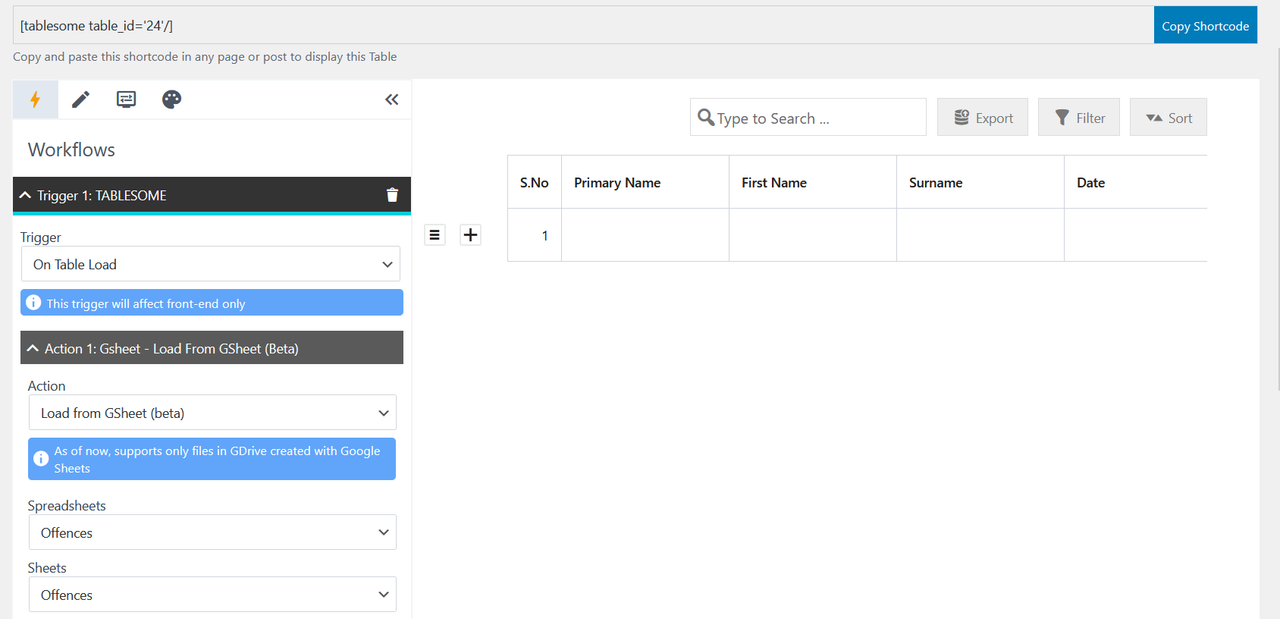This screenshot has width=1280, height=619.
Task: Collapse the sidebar with double chevron
Action: pos(391,99)
